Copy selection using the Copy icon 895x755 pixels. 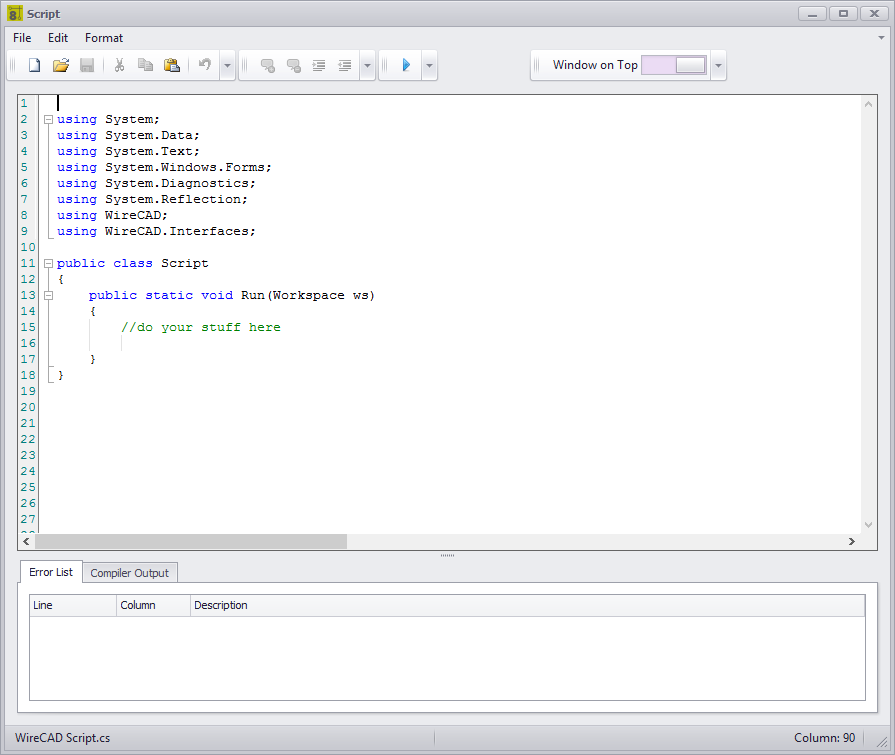tap(146, 65)
